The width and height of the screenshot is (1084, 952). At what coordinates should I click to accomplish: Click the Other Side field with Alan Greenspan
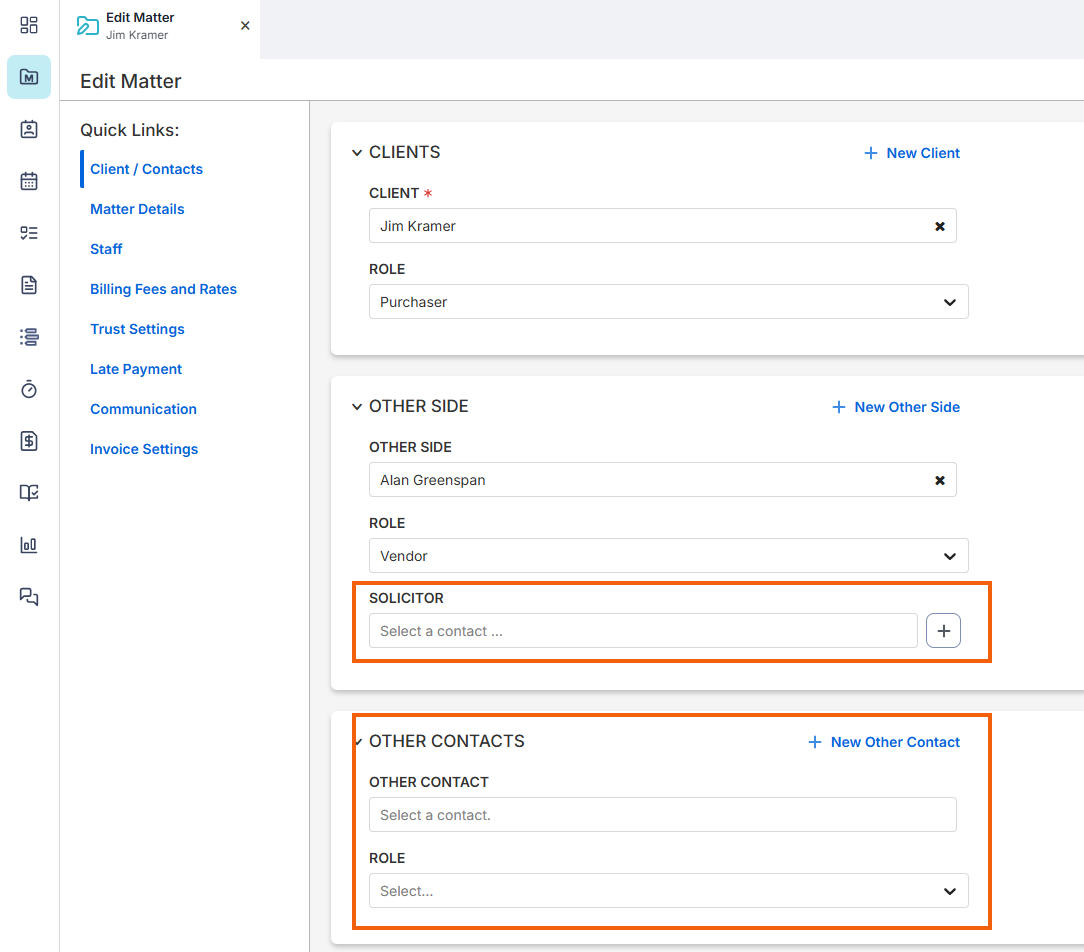(662, 480)
